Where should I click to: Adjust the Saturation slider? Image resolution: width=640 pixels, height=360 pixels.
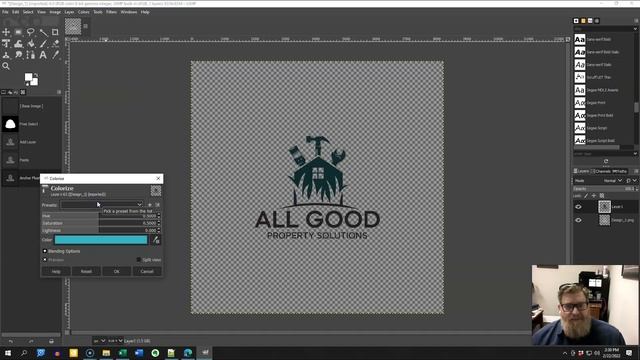(99, 223)
